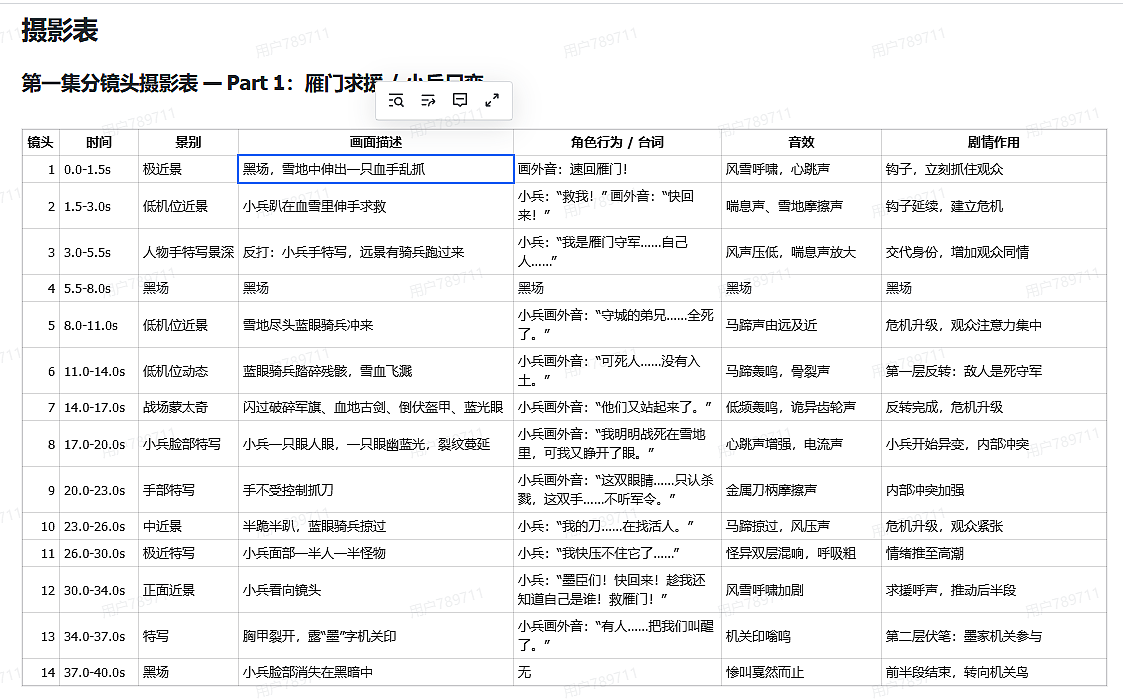The width and height of the screenshot is (1123, 700).
Task: Expand table to fullscreen with arrows icon
Action: point(492,100)
